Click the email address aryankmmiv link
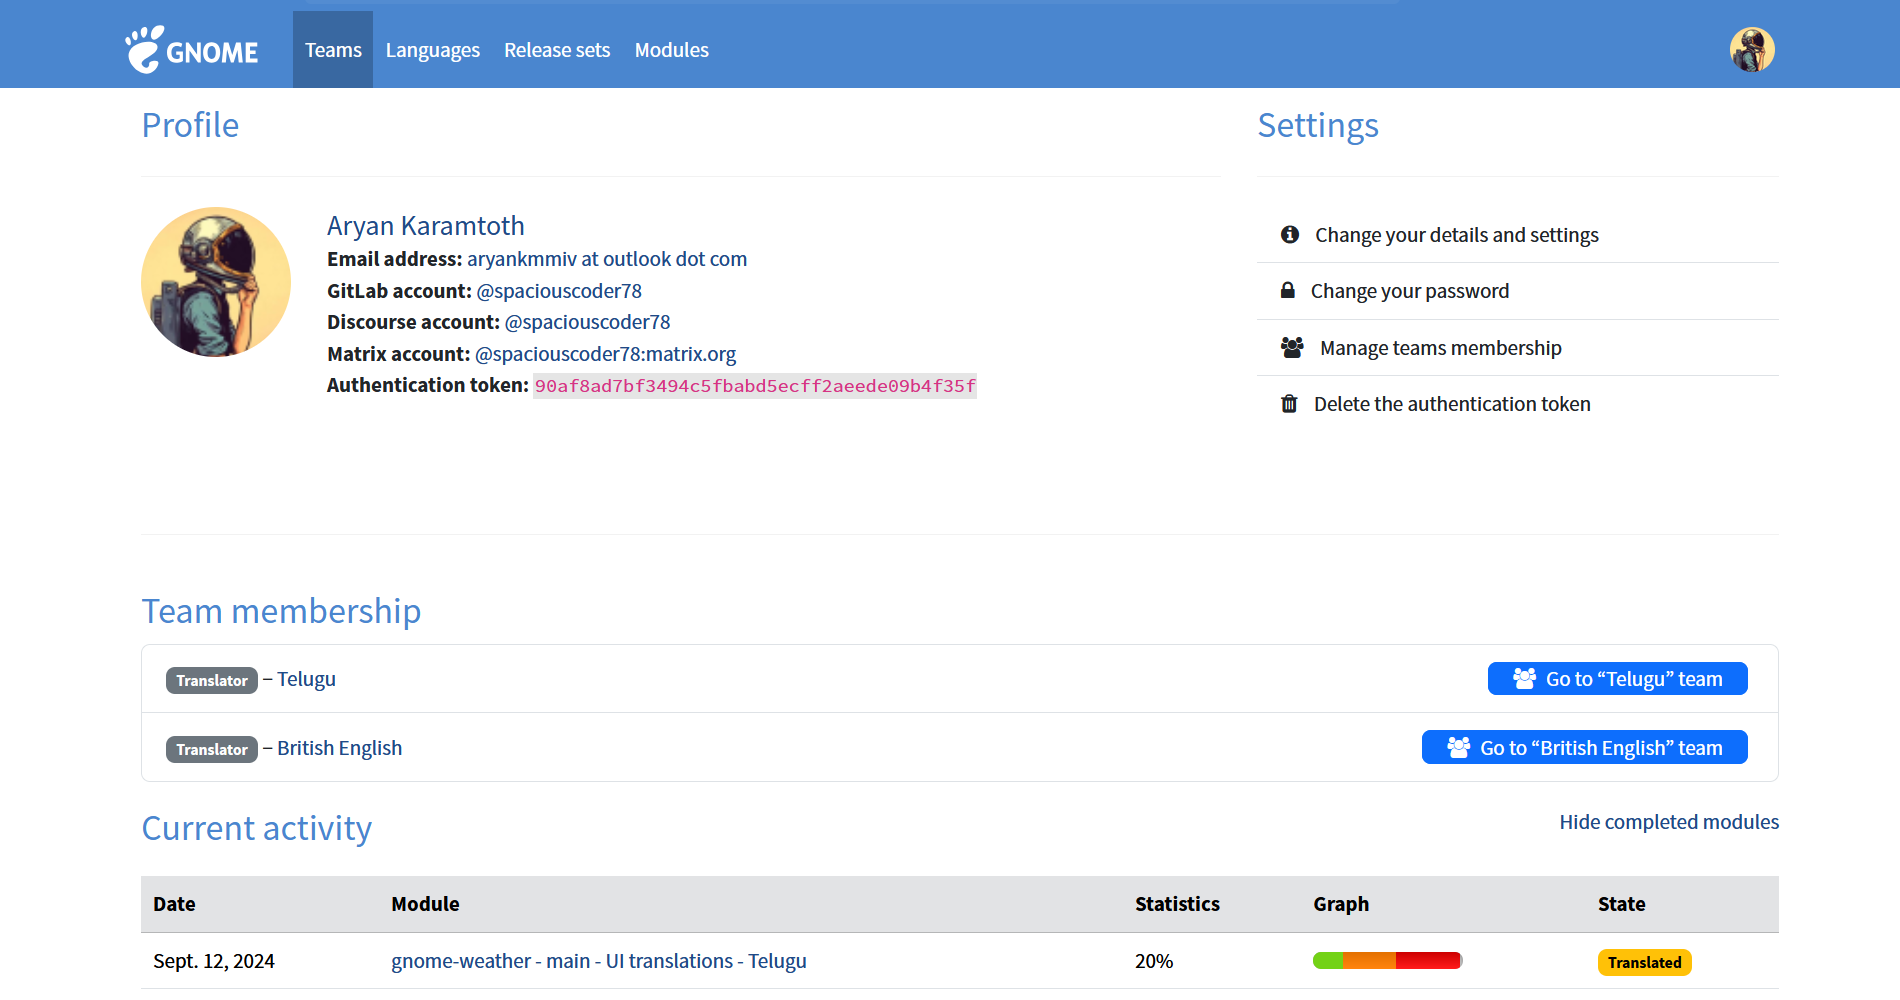1900x1000 pixels. point(607,259)
